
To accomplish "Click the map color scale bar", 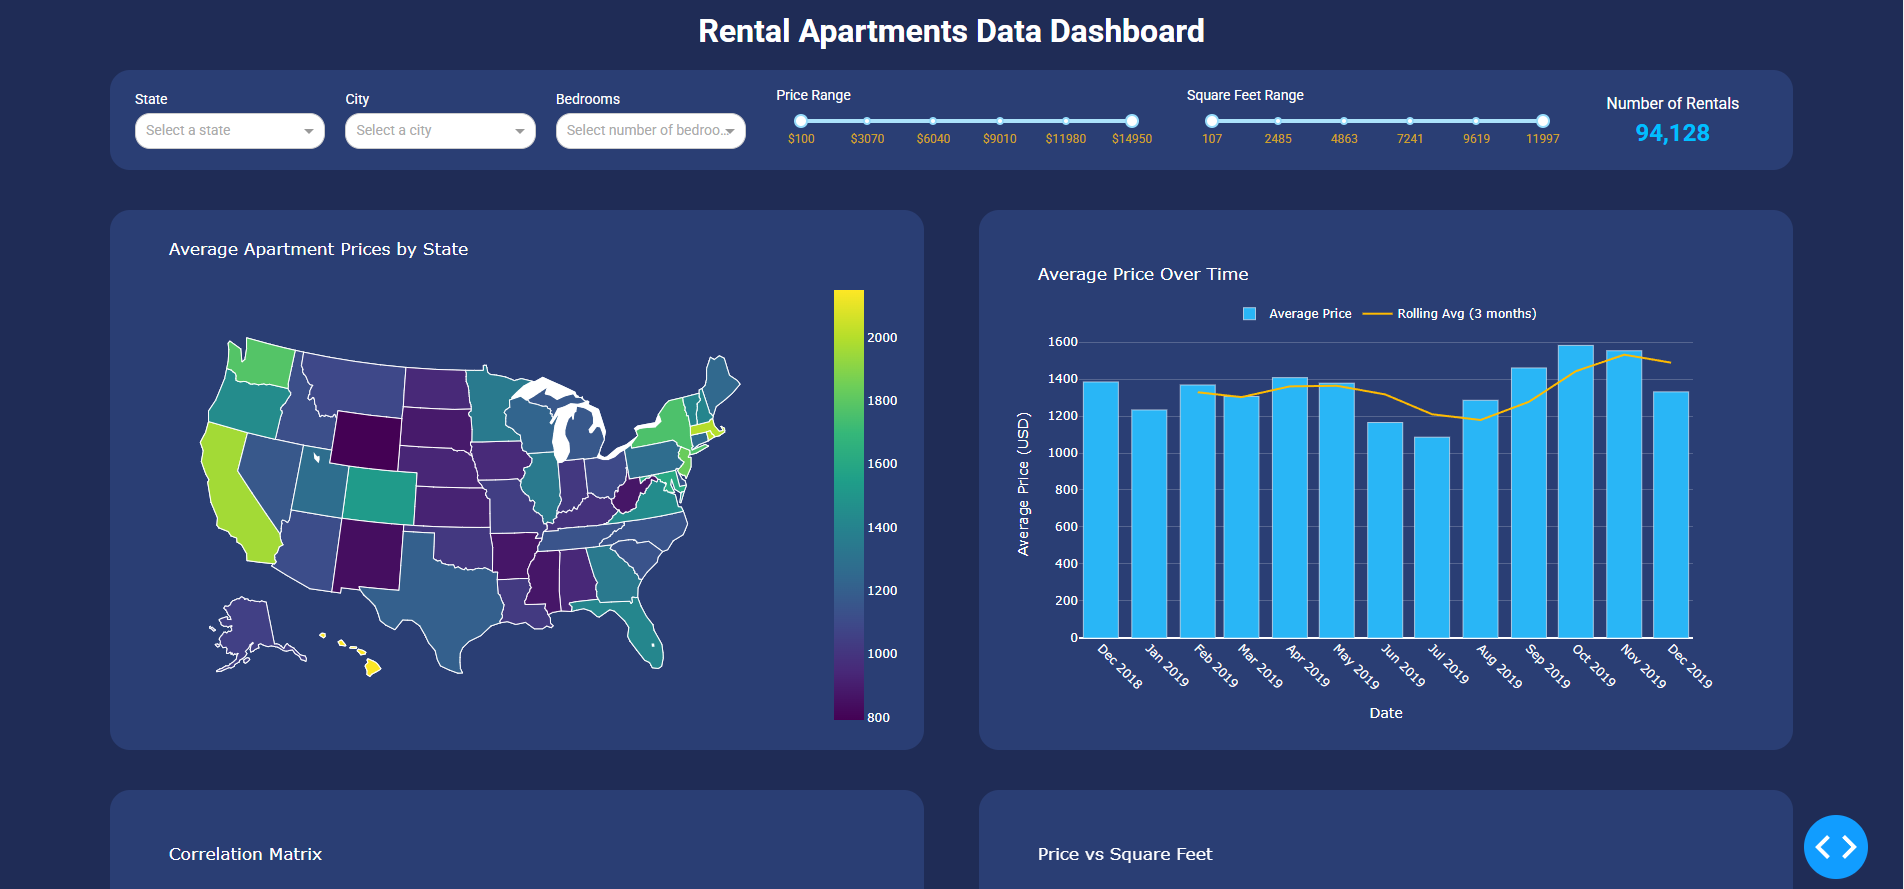I will click(848, 505).
